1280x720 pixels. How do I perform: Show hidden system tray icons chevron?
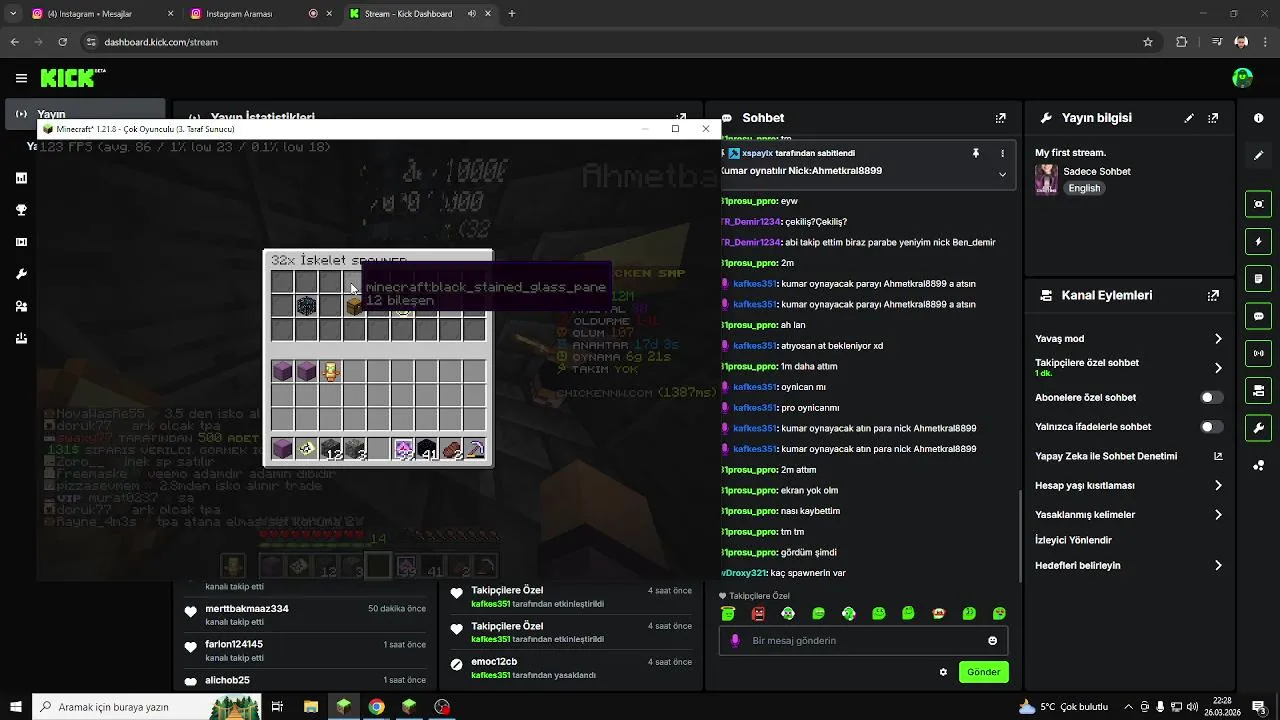pyautogui.click(x=1129, y=707)
